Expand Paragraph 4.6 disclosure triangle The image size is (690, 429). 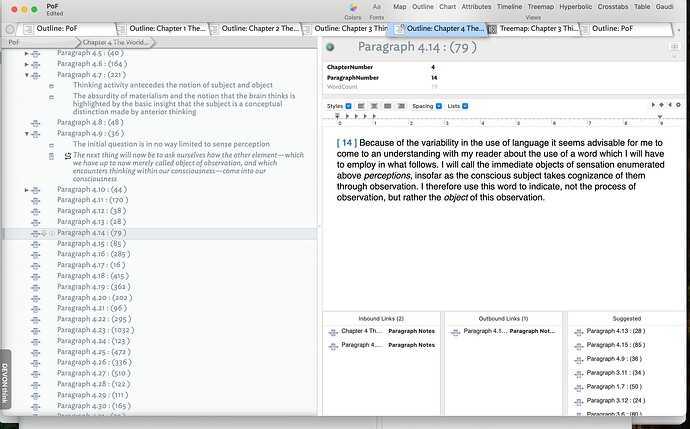[x=26, y=64]
